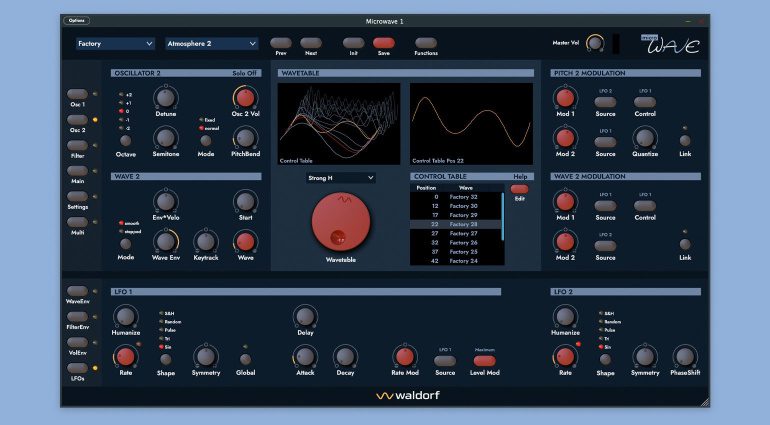Click the Oscillator 2 Detune knob
The width and height of the screenshot is (770, 425).
pyautogui.click(x=165, y=98)
